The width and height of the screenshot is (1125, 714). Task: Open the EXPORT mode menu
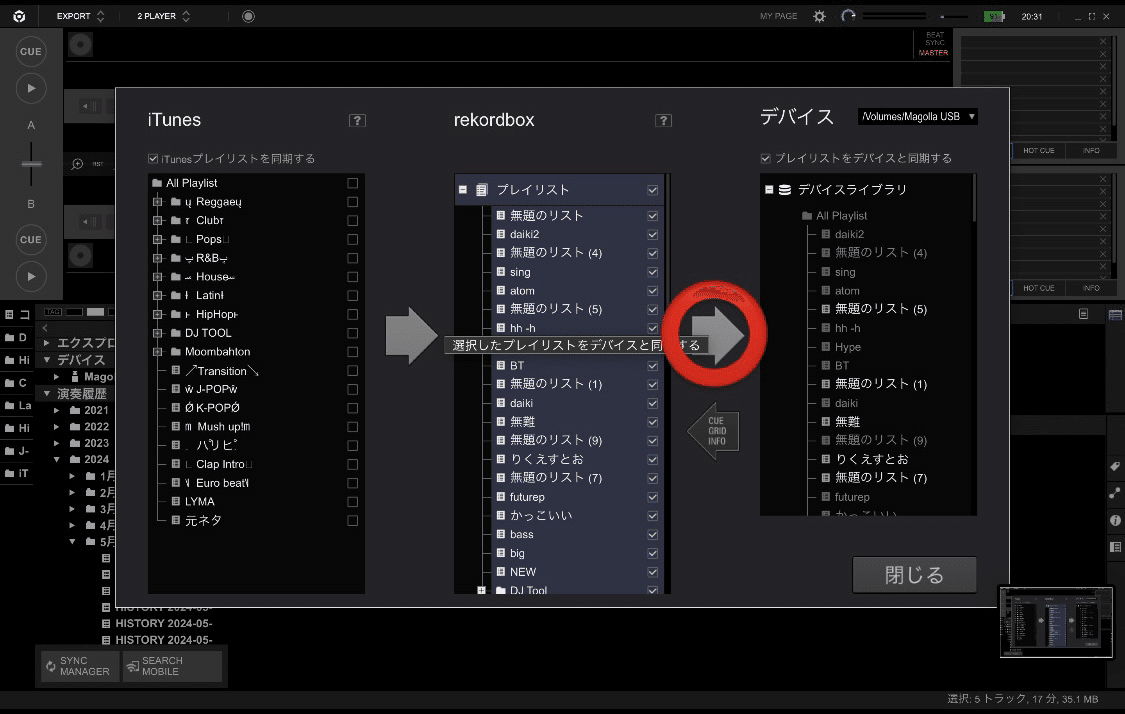pos(80,16)
